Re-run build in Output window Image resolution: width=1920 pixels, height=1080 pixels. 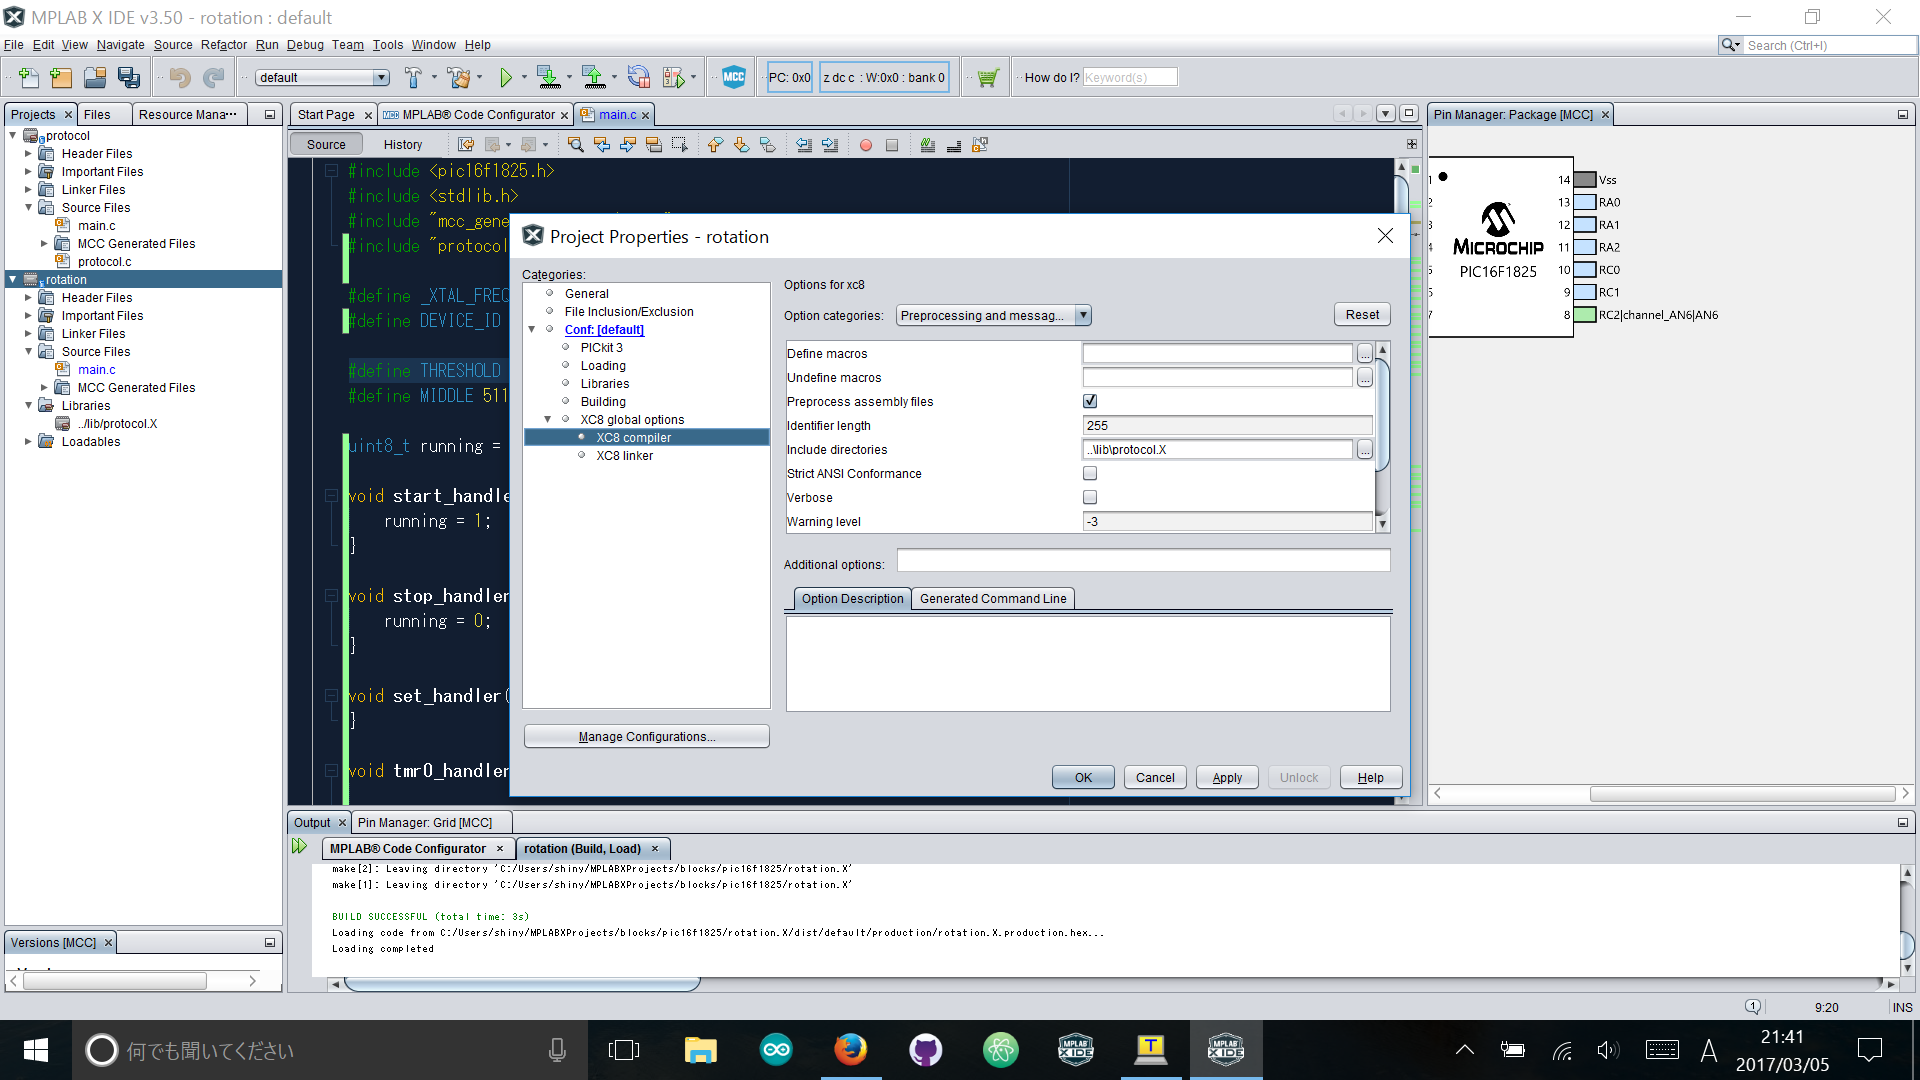pyautogui.click(x=299, y=846)
